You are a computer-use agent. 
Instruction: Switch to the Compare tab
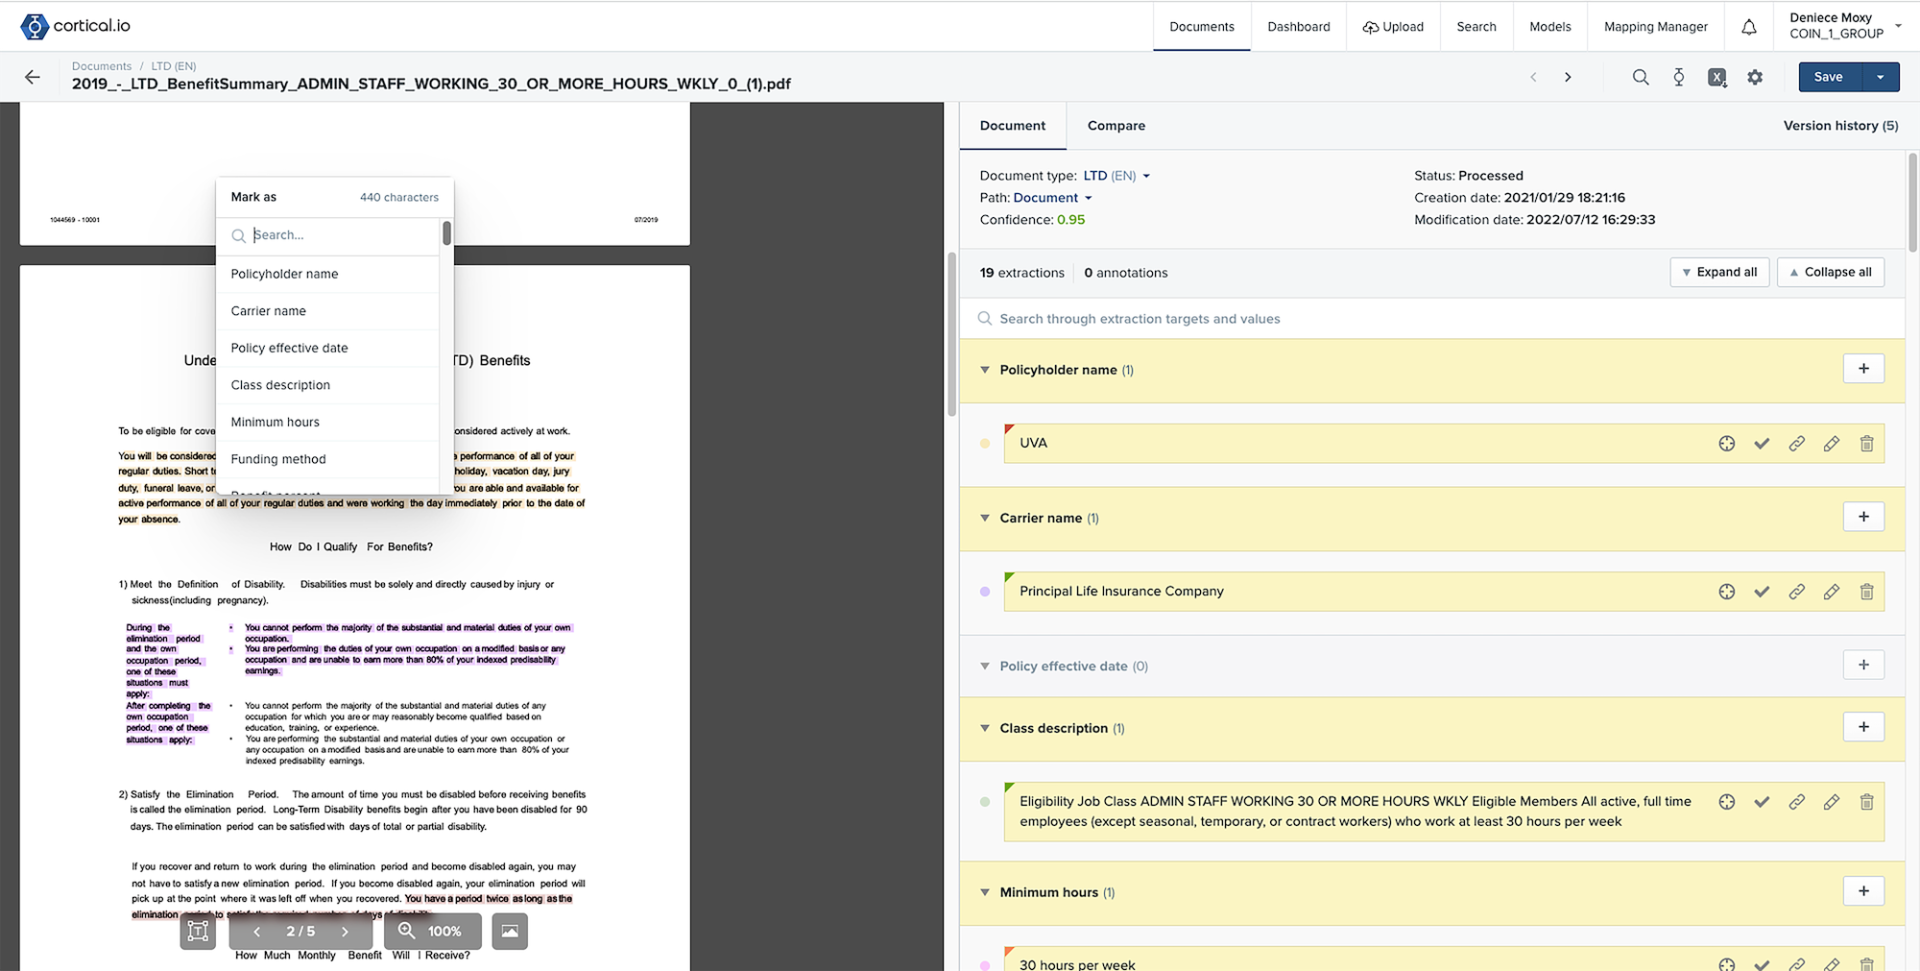(x=1116, y=125)
